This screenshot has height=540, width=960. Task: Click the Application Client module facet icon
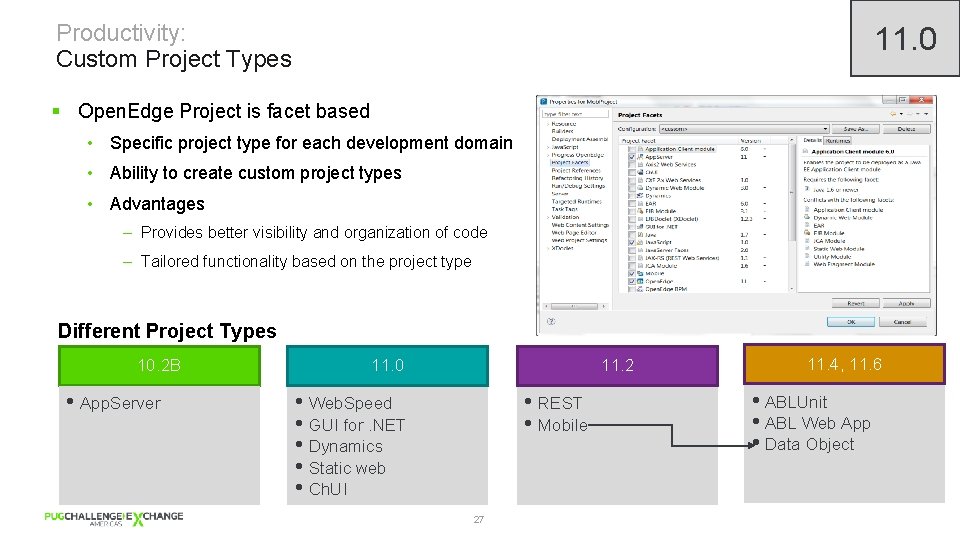(640, 149)
